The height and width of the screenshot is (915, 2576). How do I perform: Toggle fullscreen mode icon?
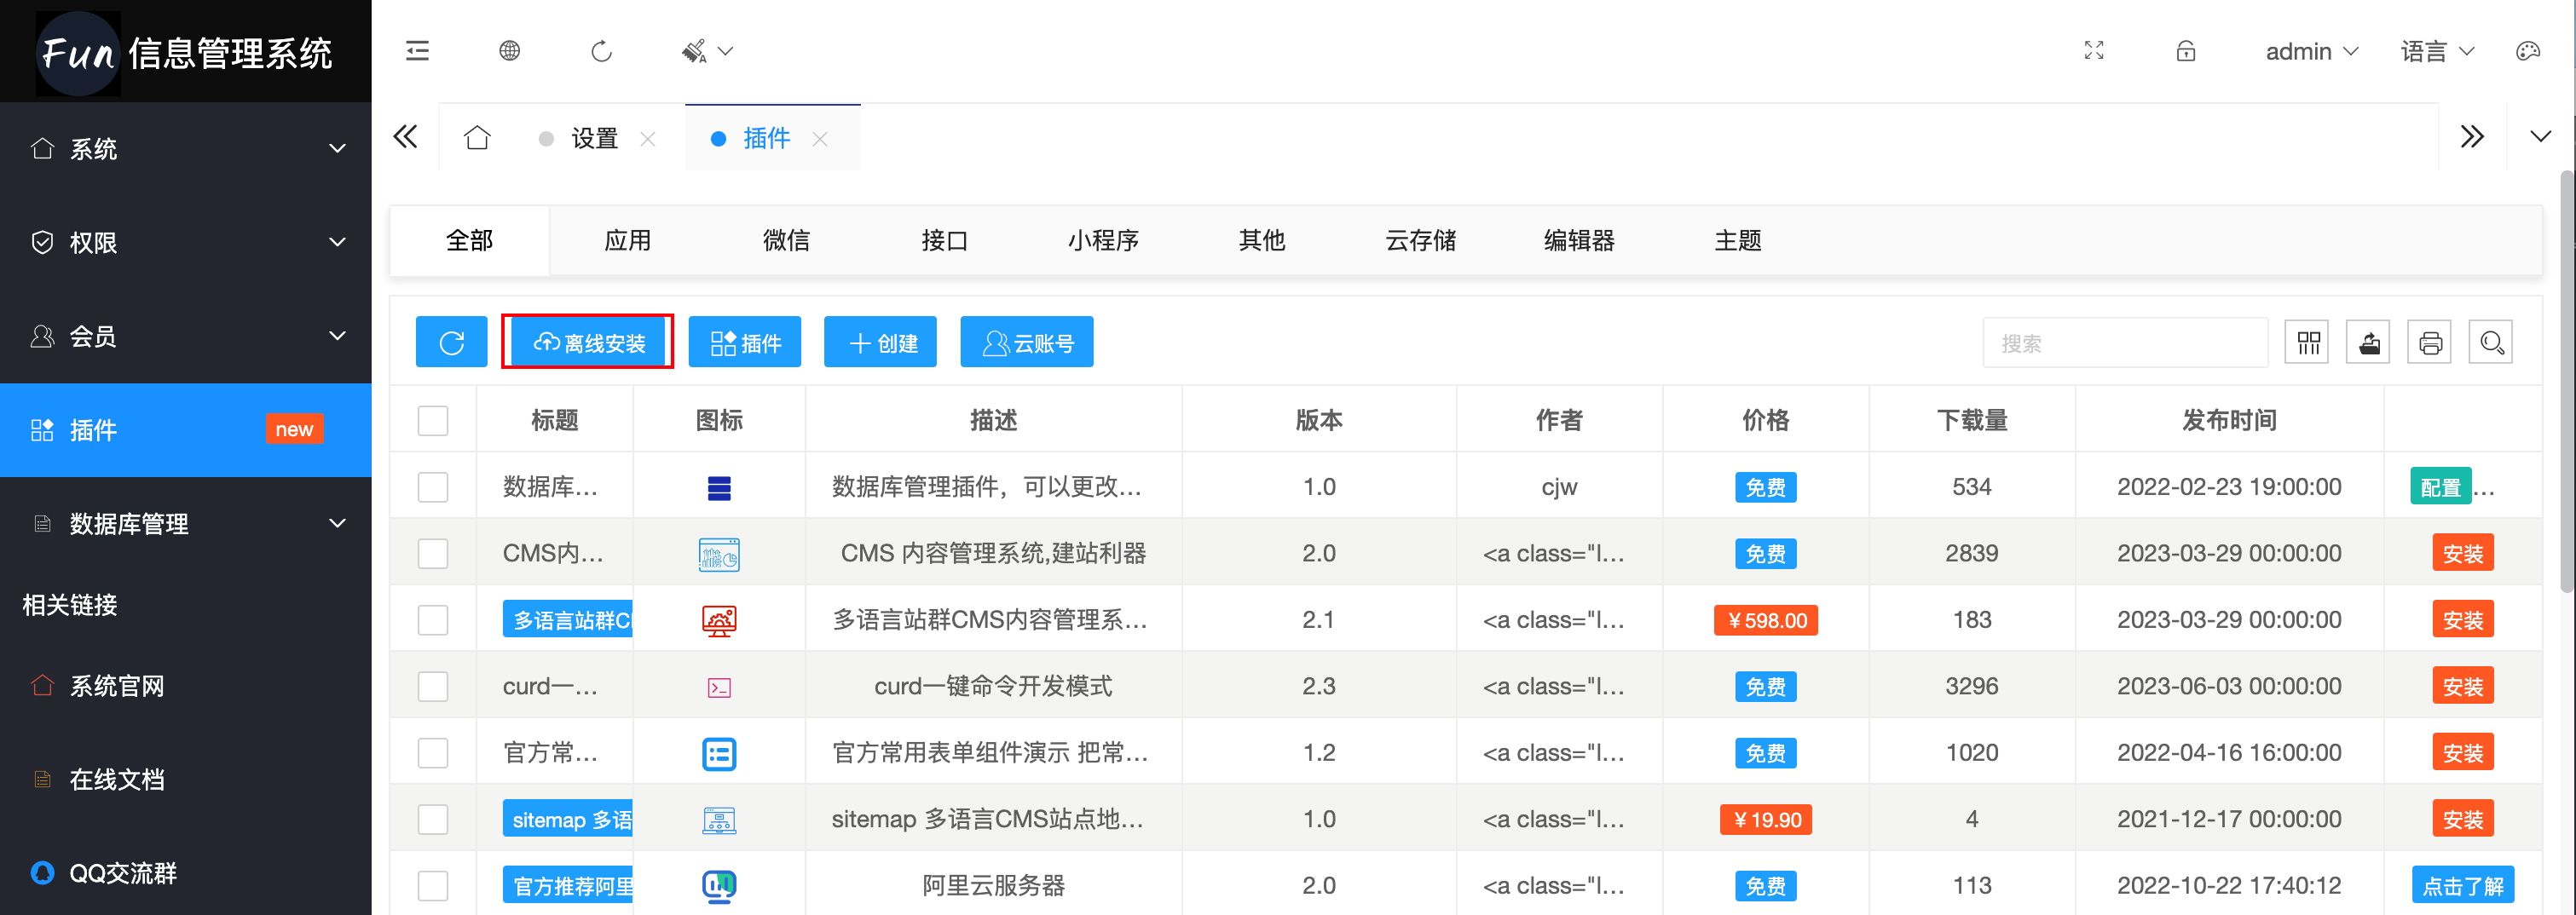[2094, 51]
